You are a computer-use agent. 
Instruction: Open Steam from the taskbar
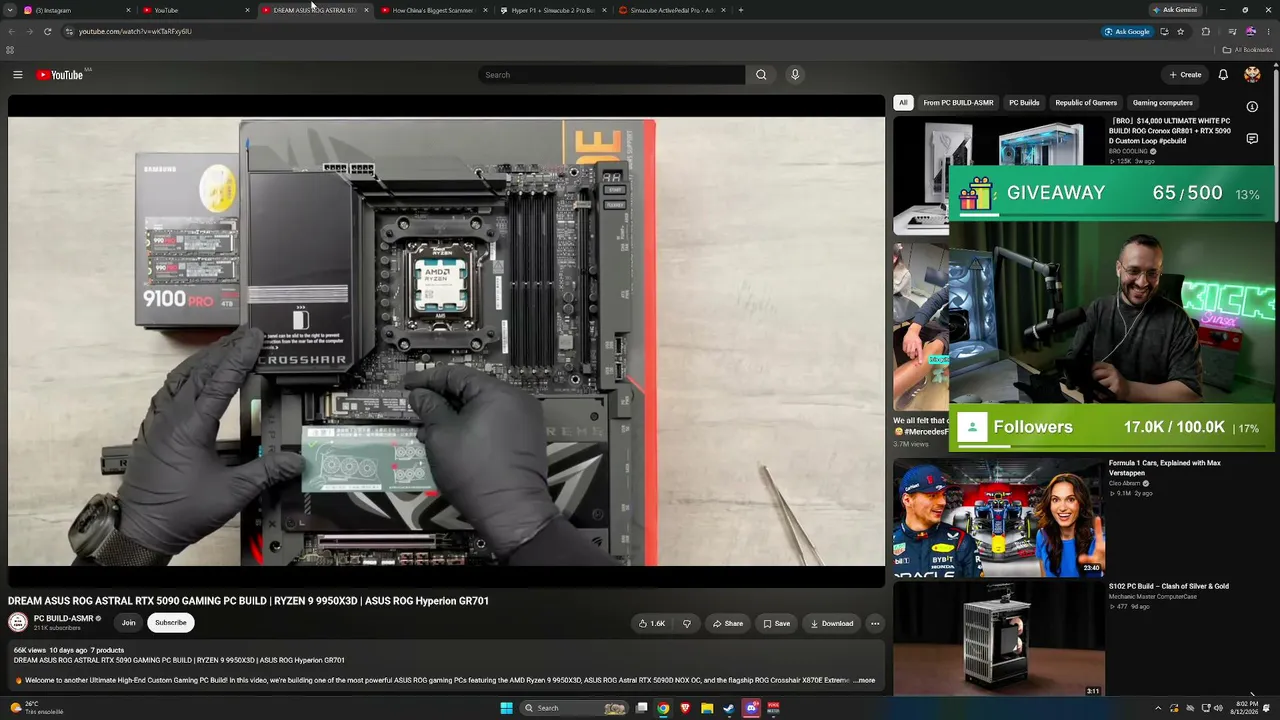tap(728, 708)
